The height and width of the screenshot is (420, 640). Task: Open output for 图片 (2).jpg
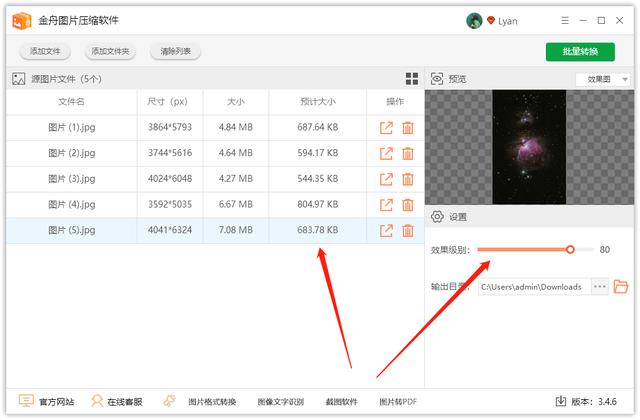pos(386,153)
